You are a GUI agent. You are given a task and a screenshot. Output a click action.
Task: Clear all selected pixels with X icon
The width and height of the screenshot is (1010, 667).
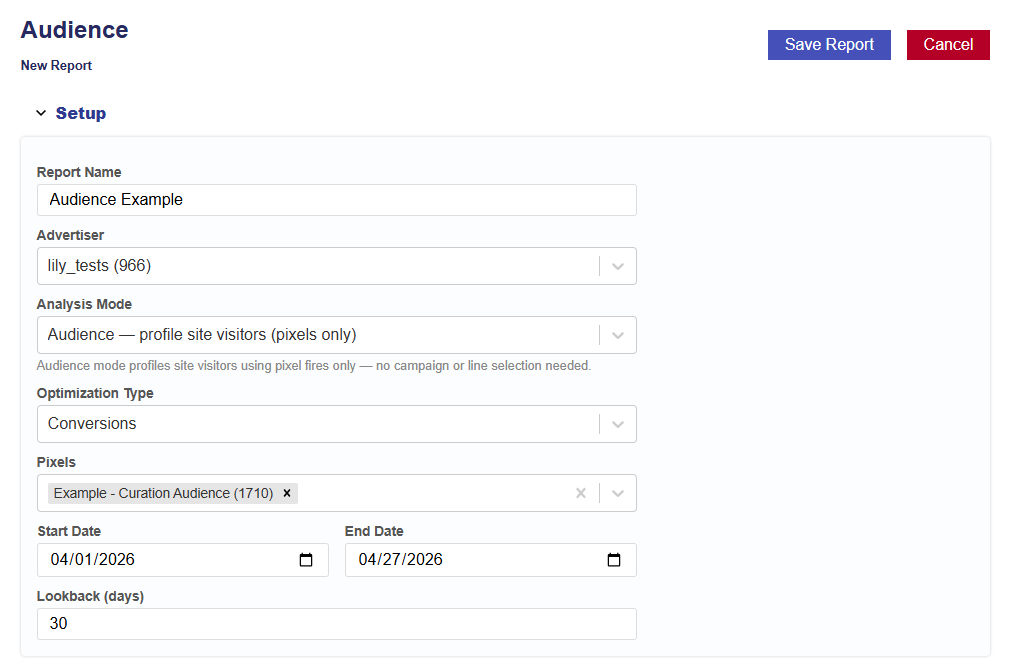tap(581, 493)
